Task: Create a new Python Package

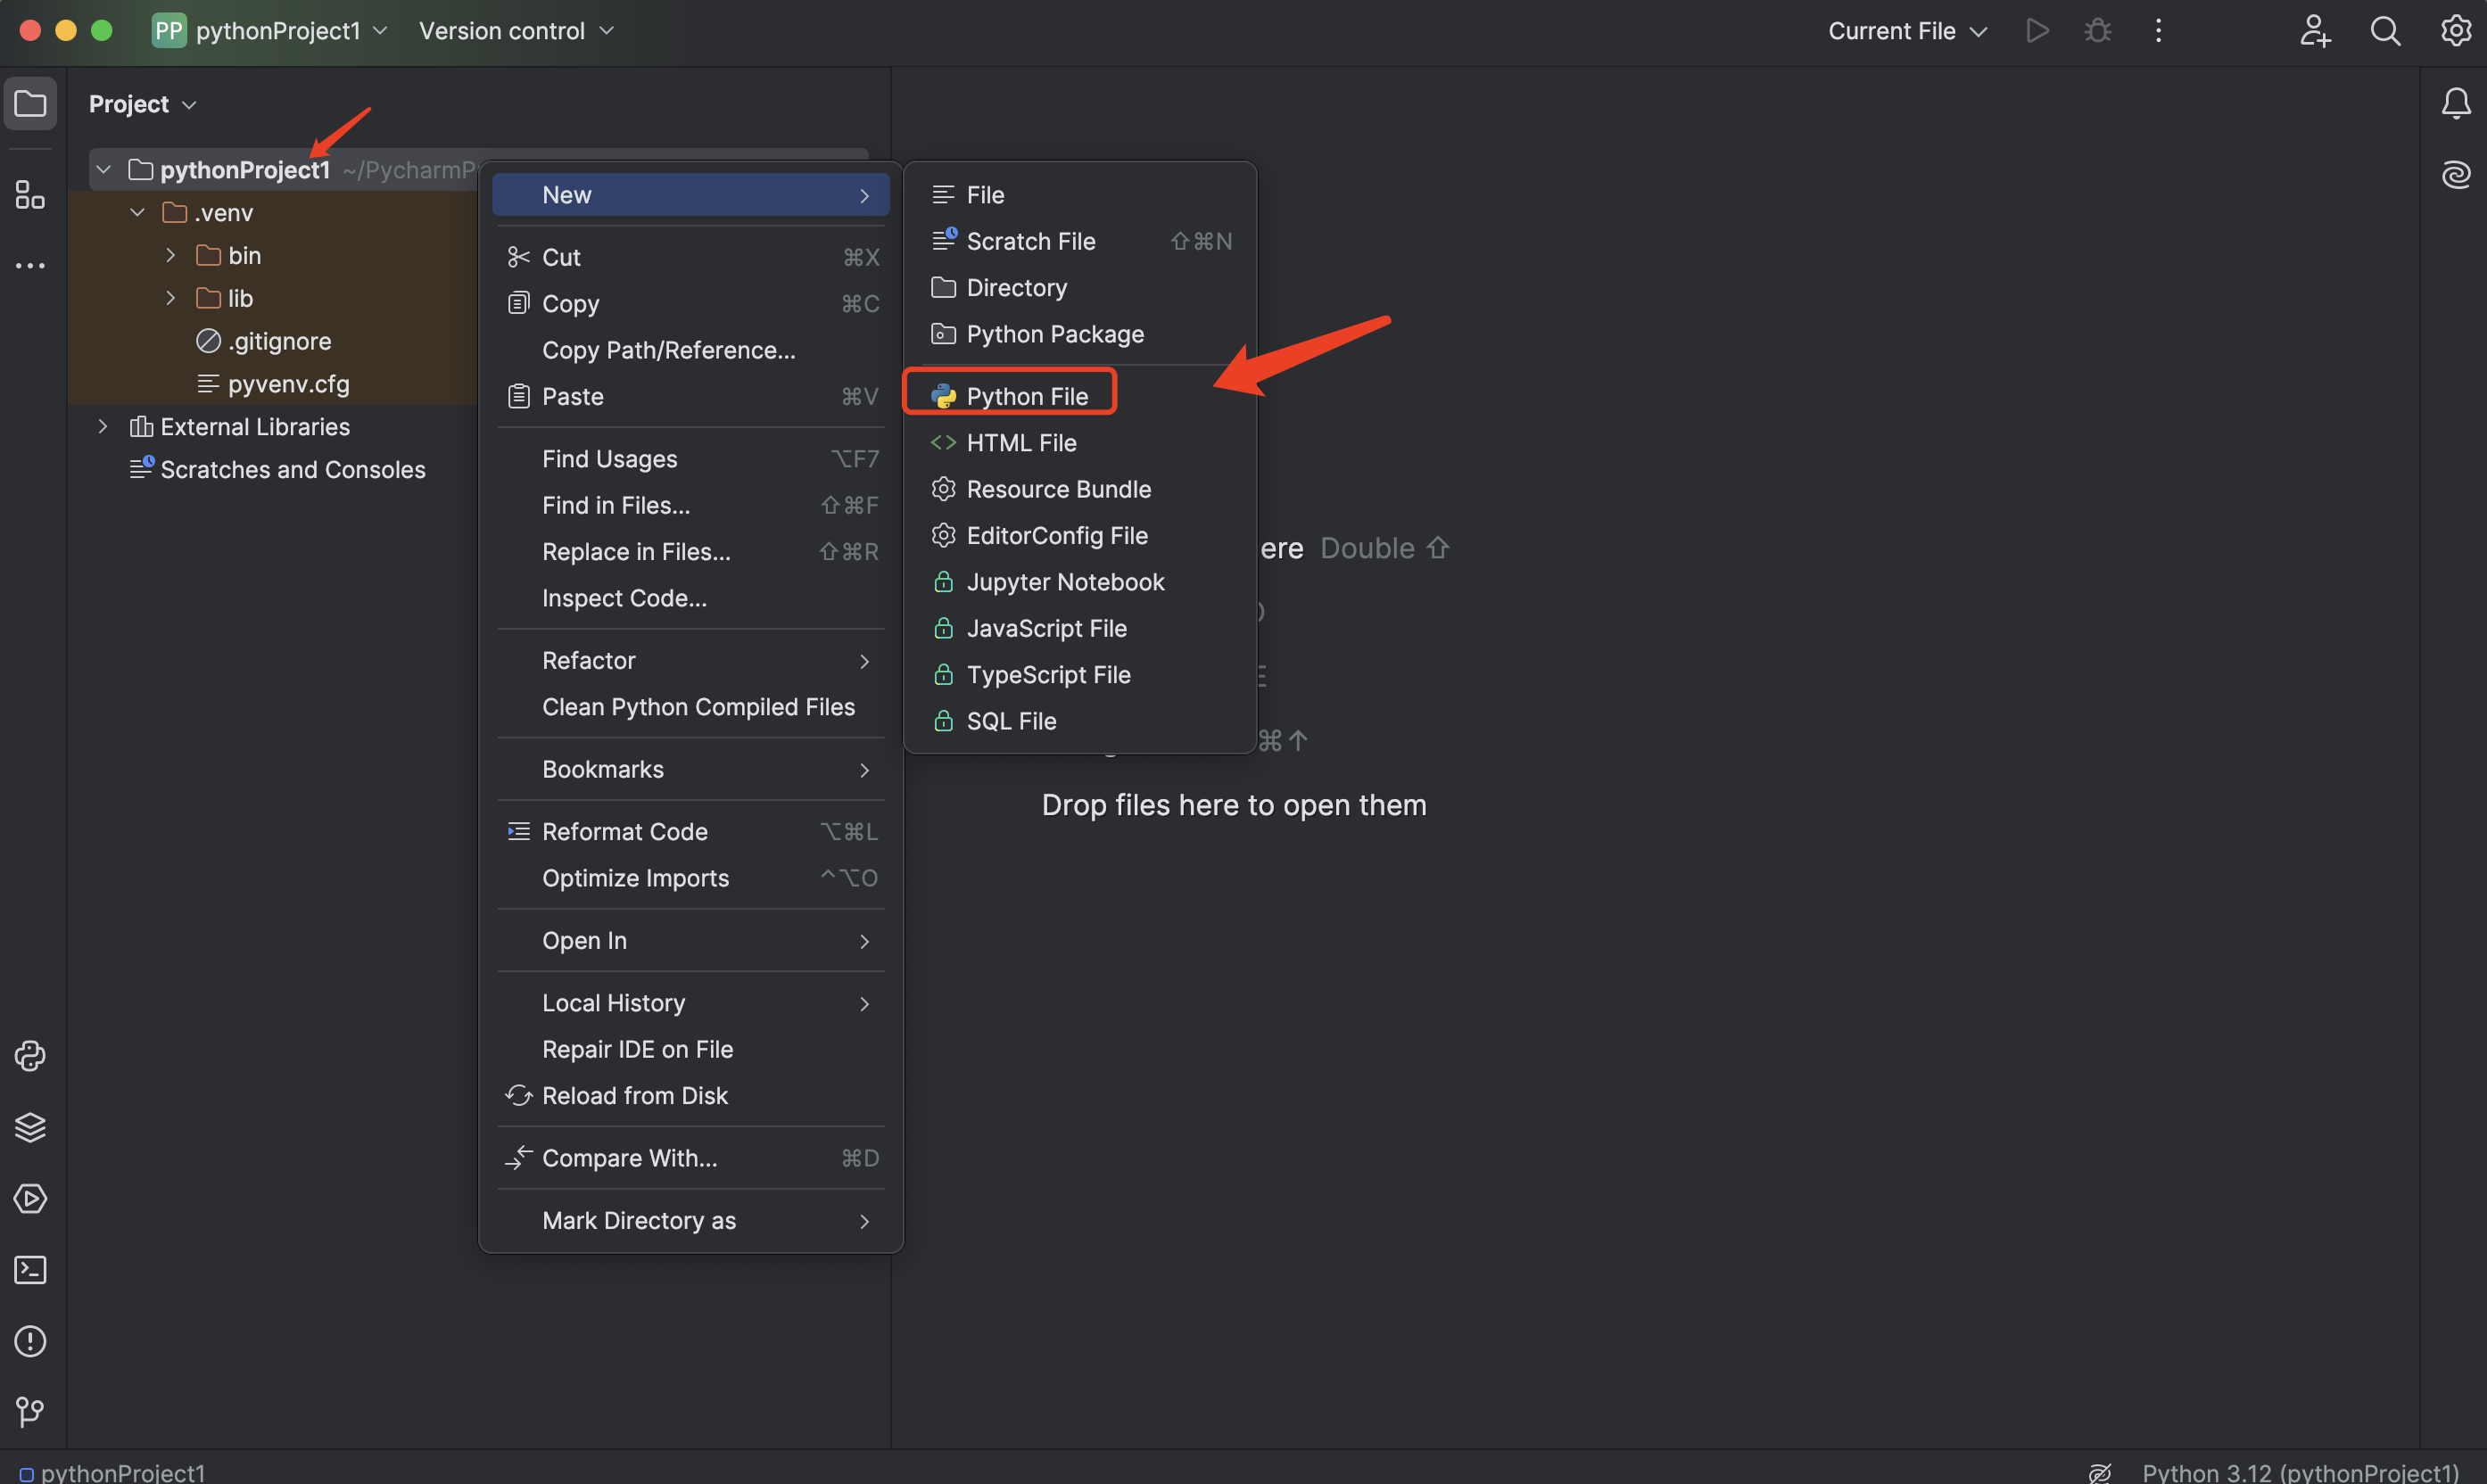Action: click(1080, 335)
